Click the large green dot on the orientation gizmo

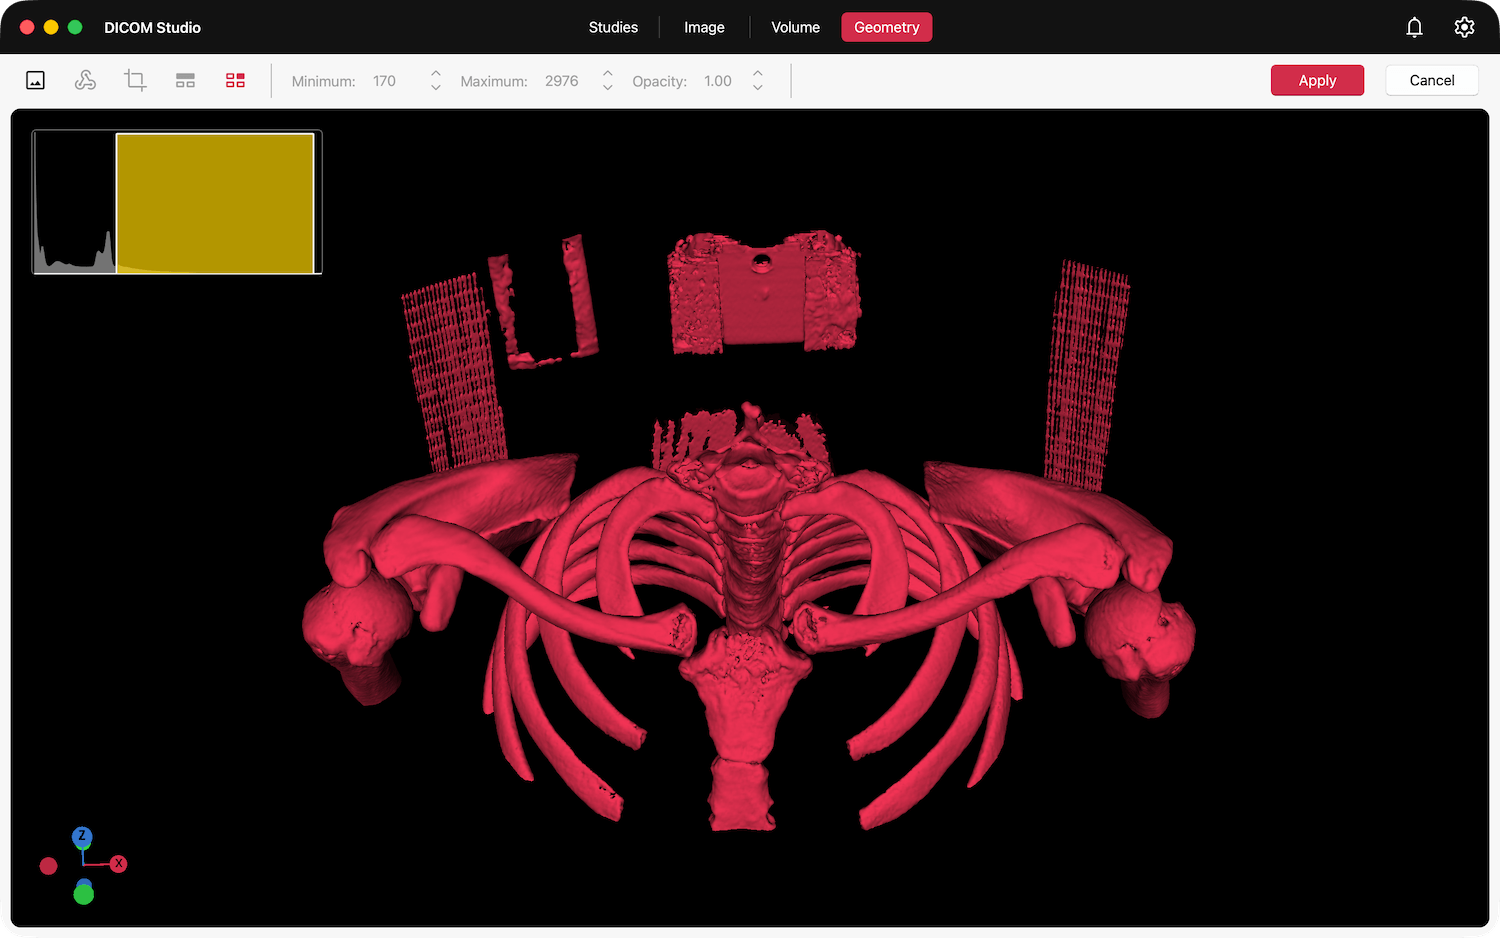(84, 894)
